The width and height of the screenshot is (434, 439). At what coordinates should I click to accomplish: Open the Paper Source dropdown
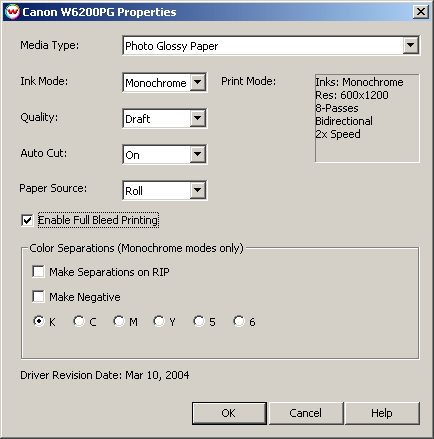tap(198, 190)
